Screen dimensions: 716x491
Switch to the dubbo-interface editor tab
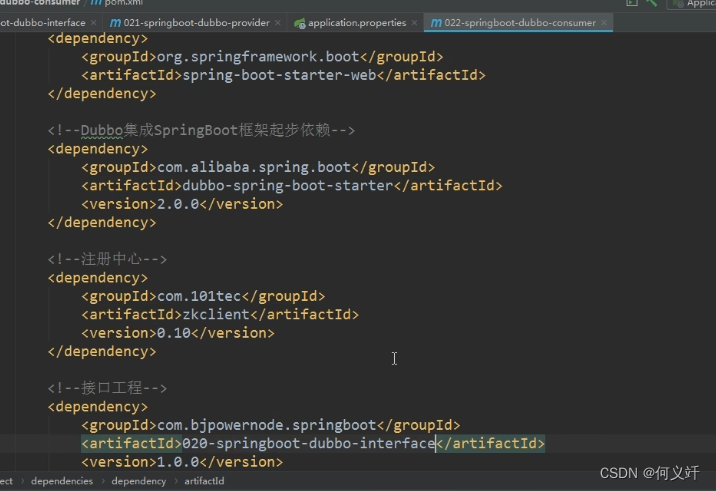(42, 22)
